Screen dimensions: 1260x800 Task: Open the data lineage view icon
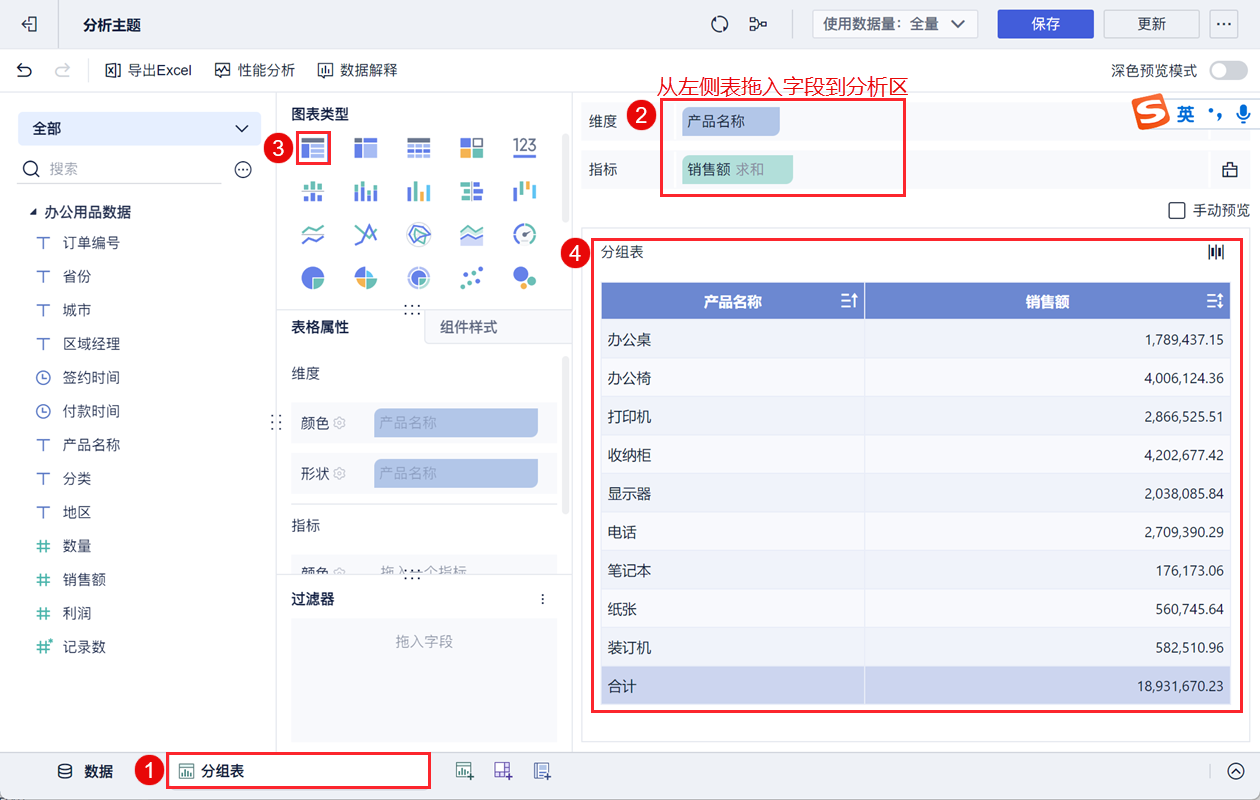pyautogui.click(x=758, y=24)
